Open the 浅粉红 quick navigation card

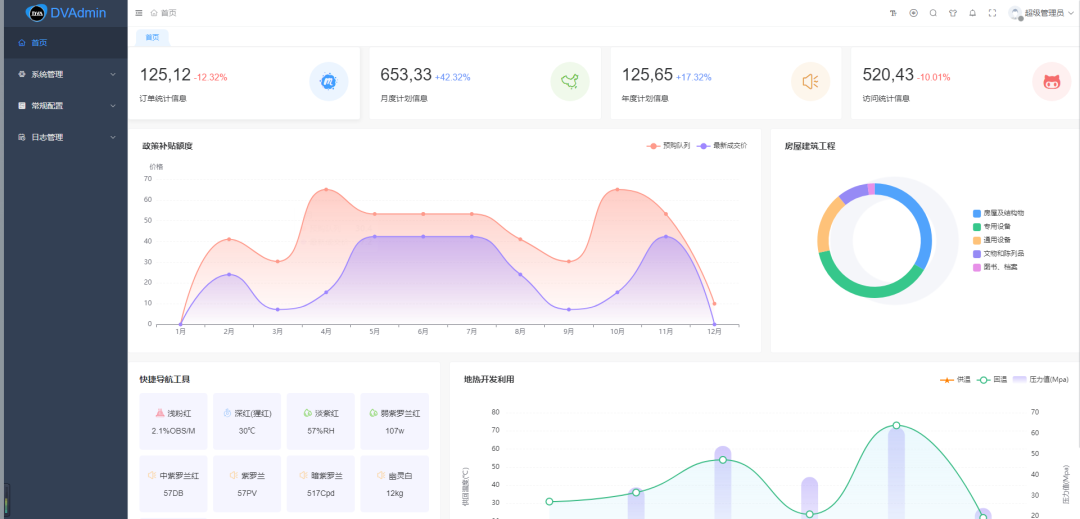tap(173, 421)
